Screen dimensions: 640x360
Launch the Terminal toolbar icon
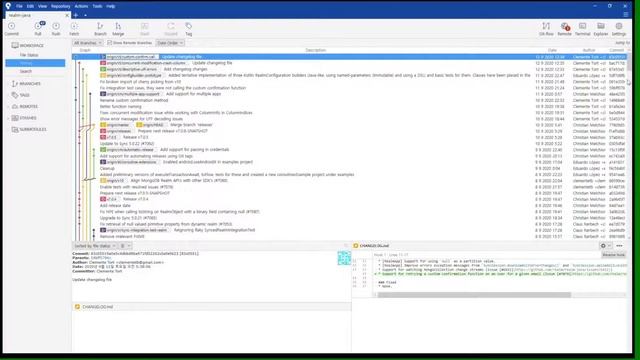582,29
